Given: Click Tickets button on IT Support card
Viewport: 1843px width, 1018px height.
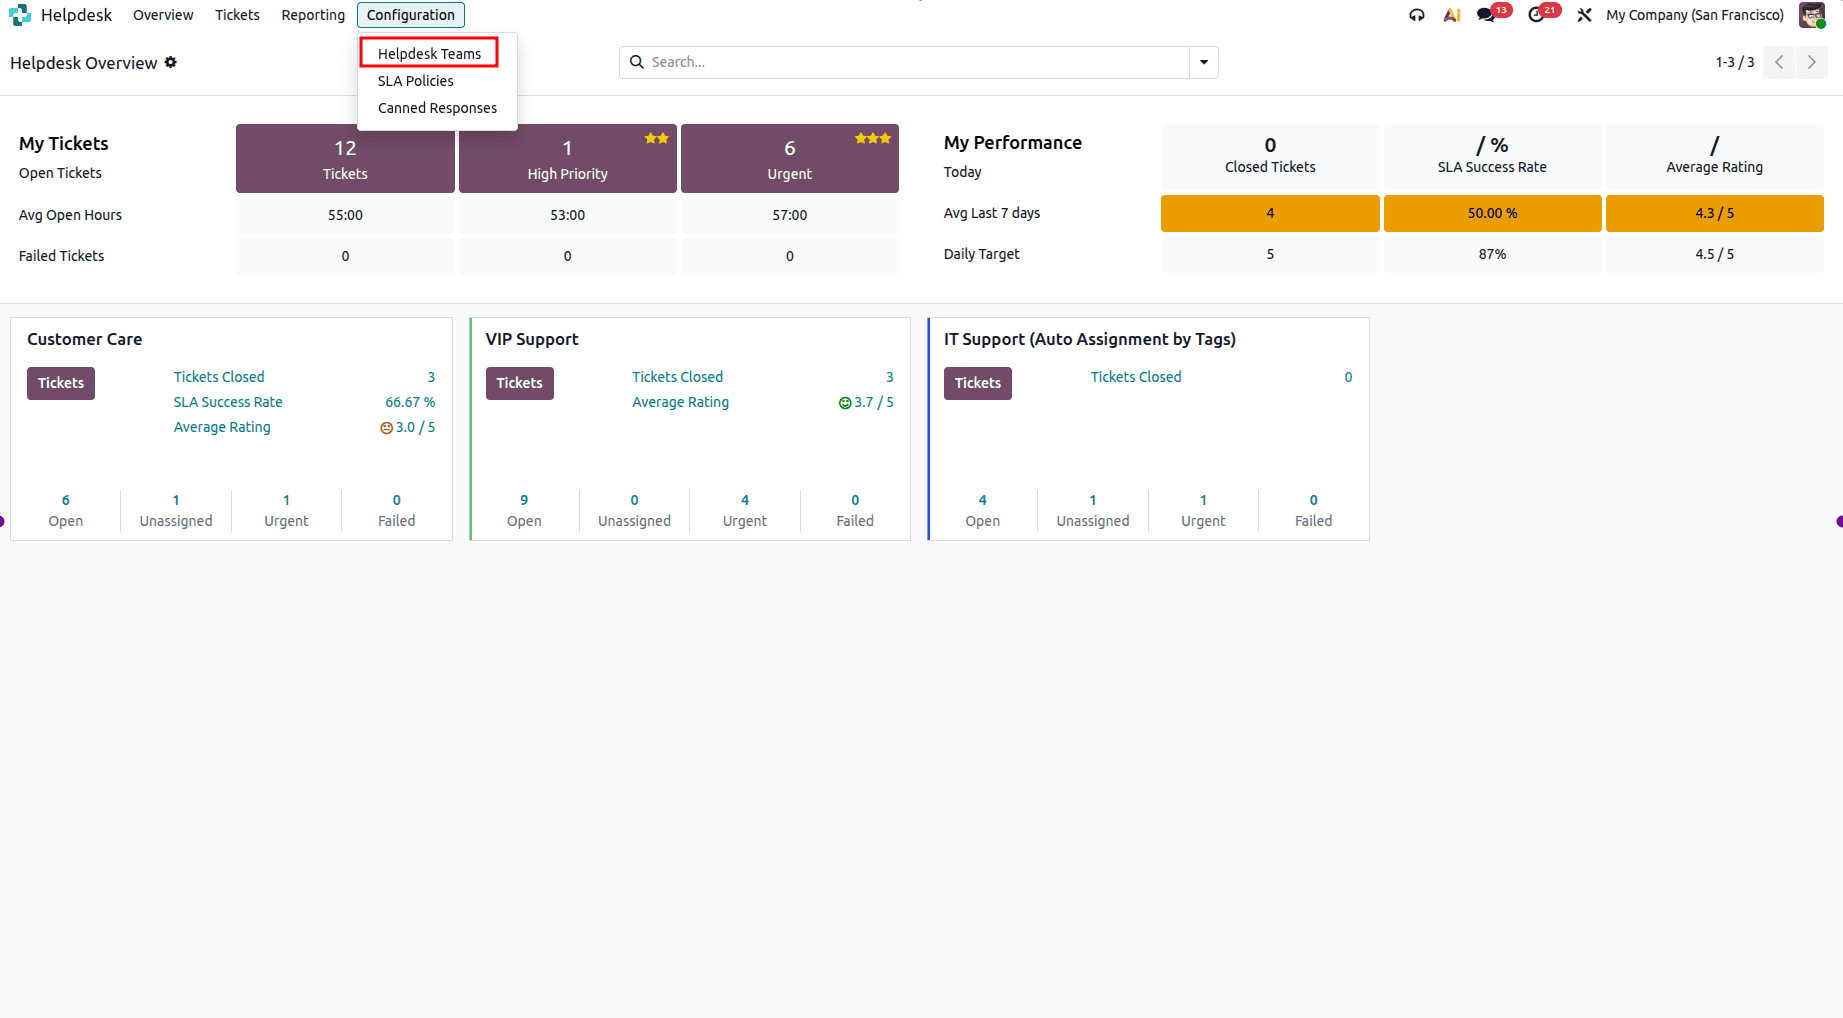Looking at the screenshot, I should pos(978,383).
